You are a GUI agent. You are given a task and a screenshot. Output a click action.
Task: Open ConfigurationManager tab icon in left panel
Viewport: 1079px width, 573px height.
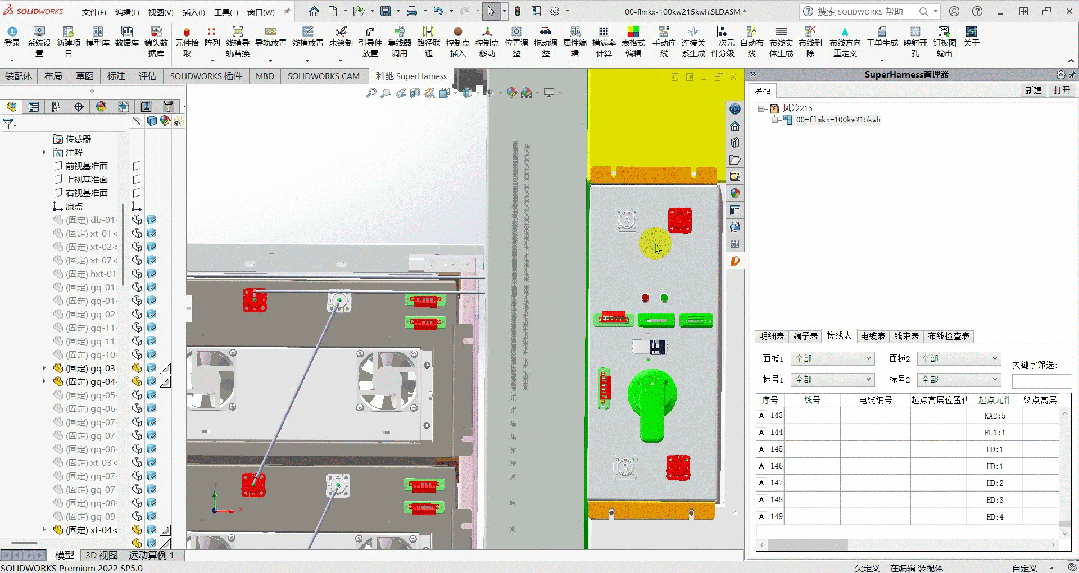pos(56,107)
